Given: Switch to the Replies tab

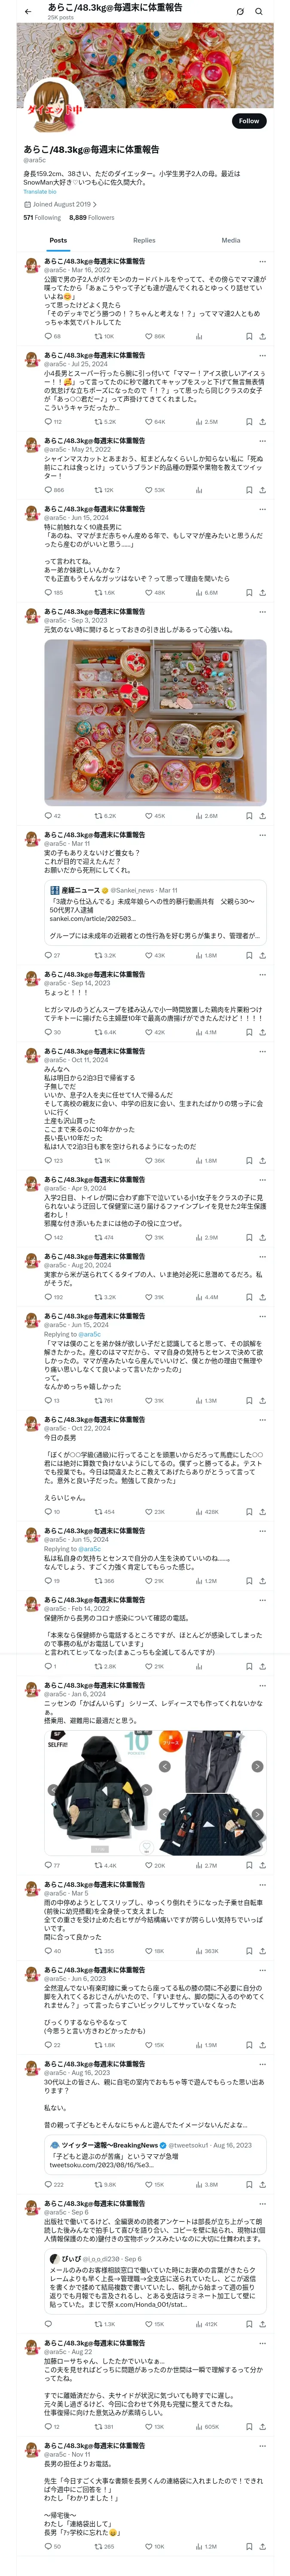Looking at the screenshot, I should click(144, 240).
